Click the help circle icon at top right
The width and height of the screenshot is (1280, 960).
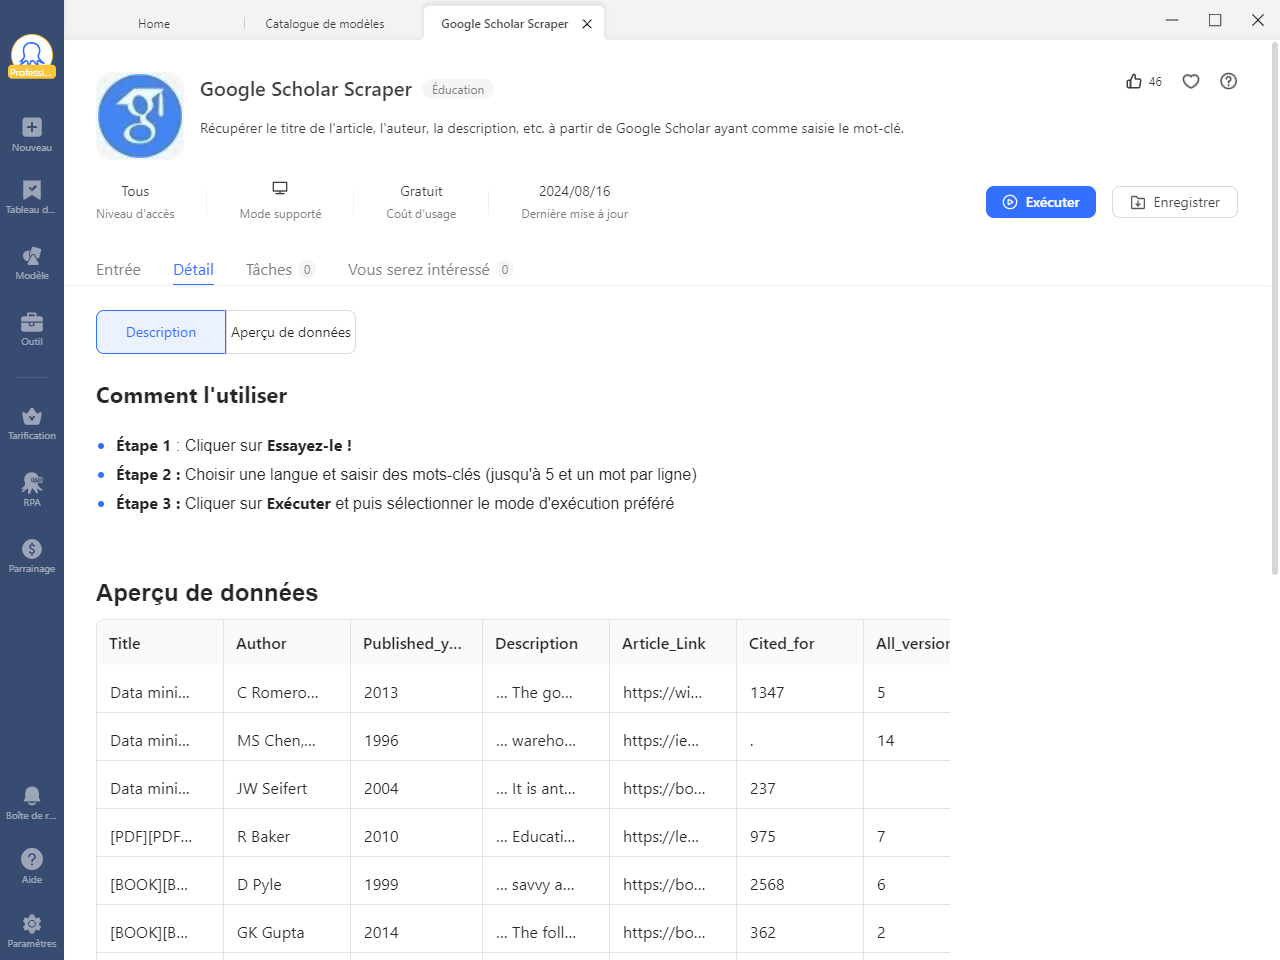[1229, 81]
